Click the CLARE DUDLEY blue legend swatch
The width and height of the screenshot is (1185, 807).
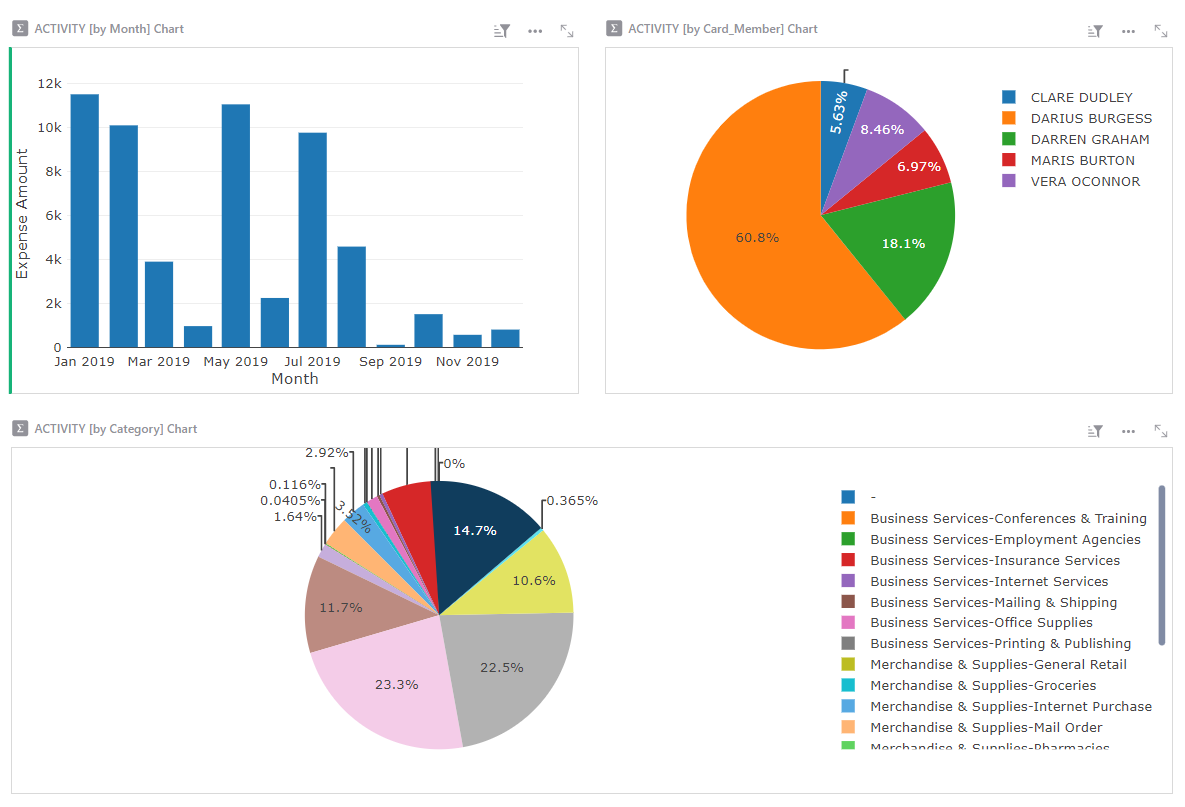coord(1009,97)
